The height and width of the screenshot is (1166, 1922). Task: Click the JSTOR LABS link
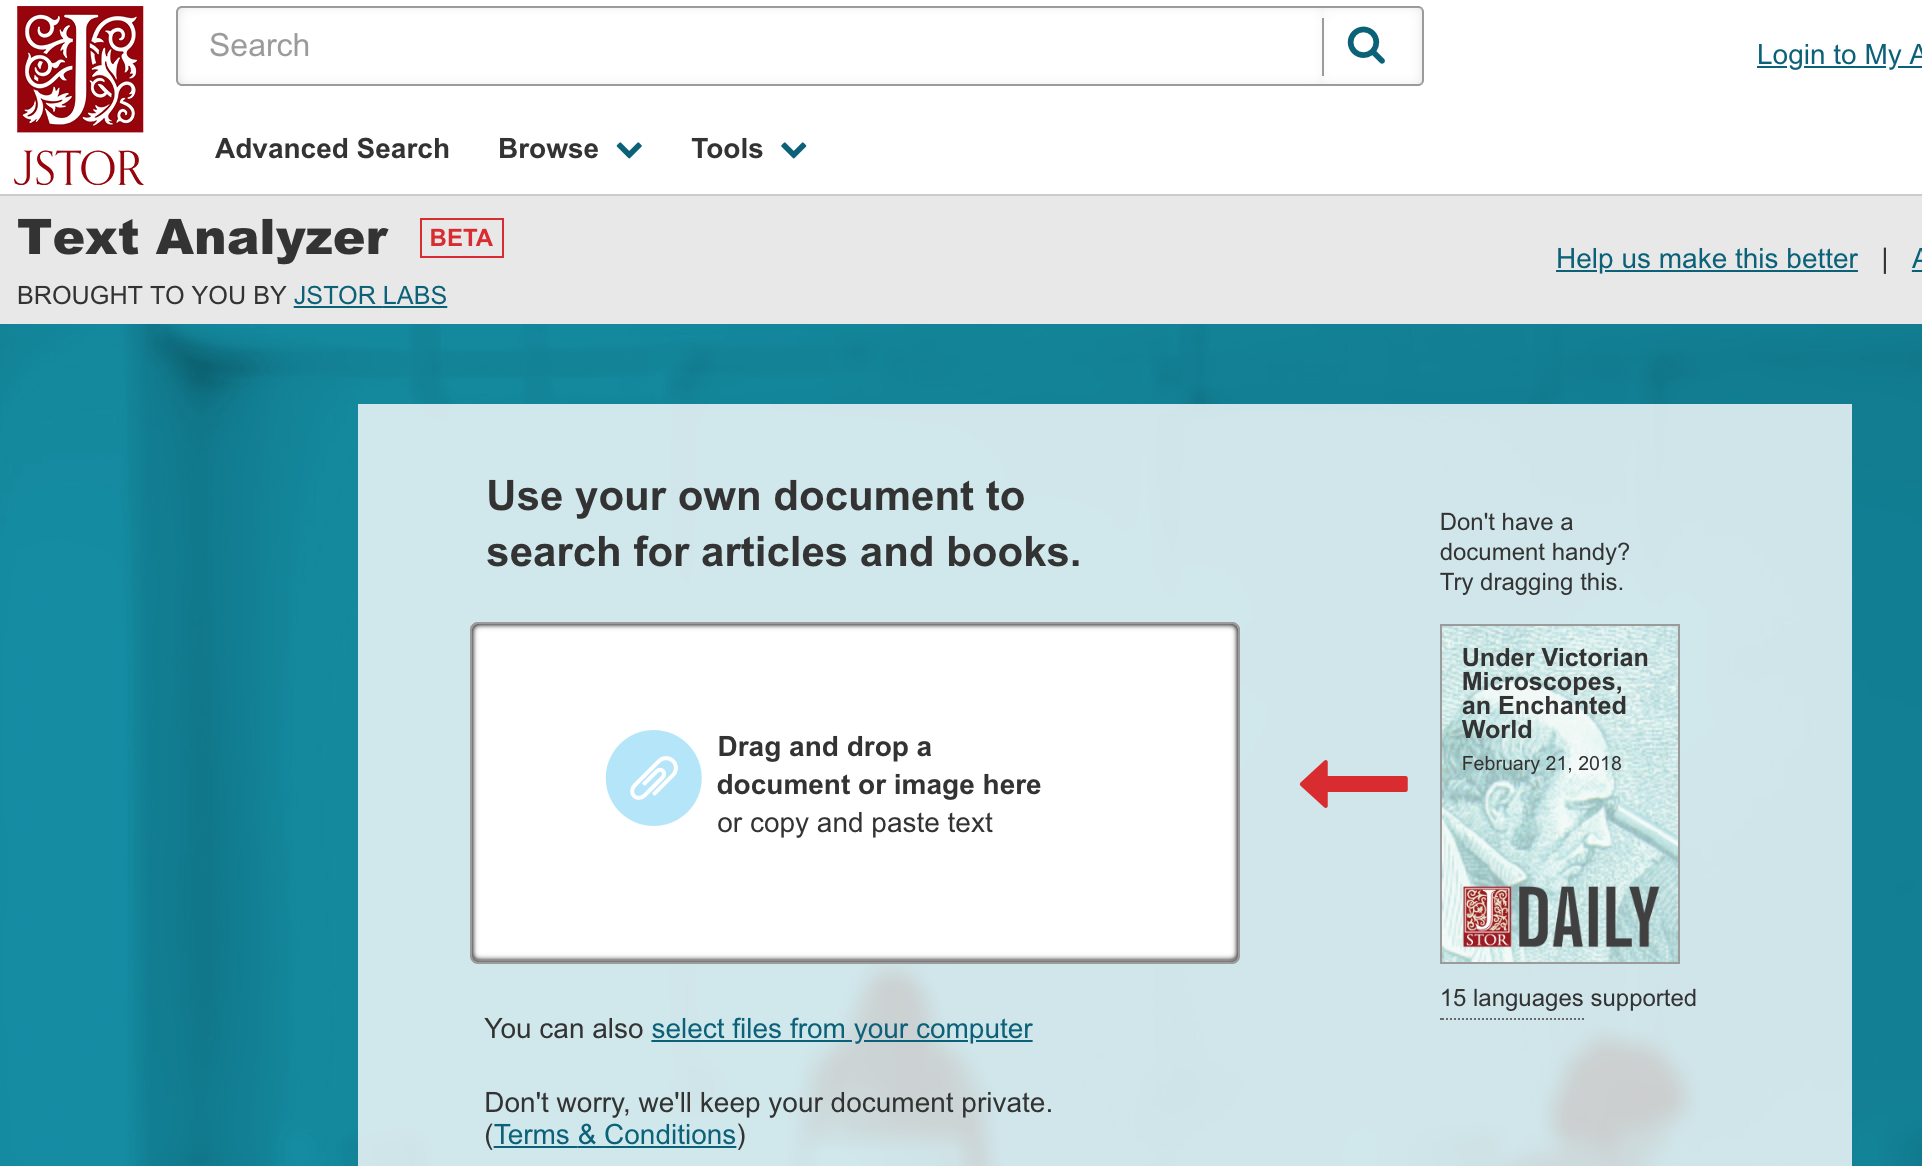pyautogui.click(x=370, y=295)
